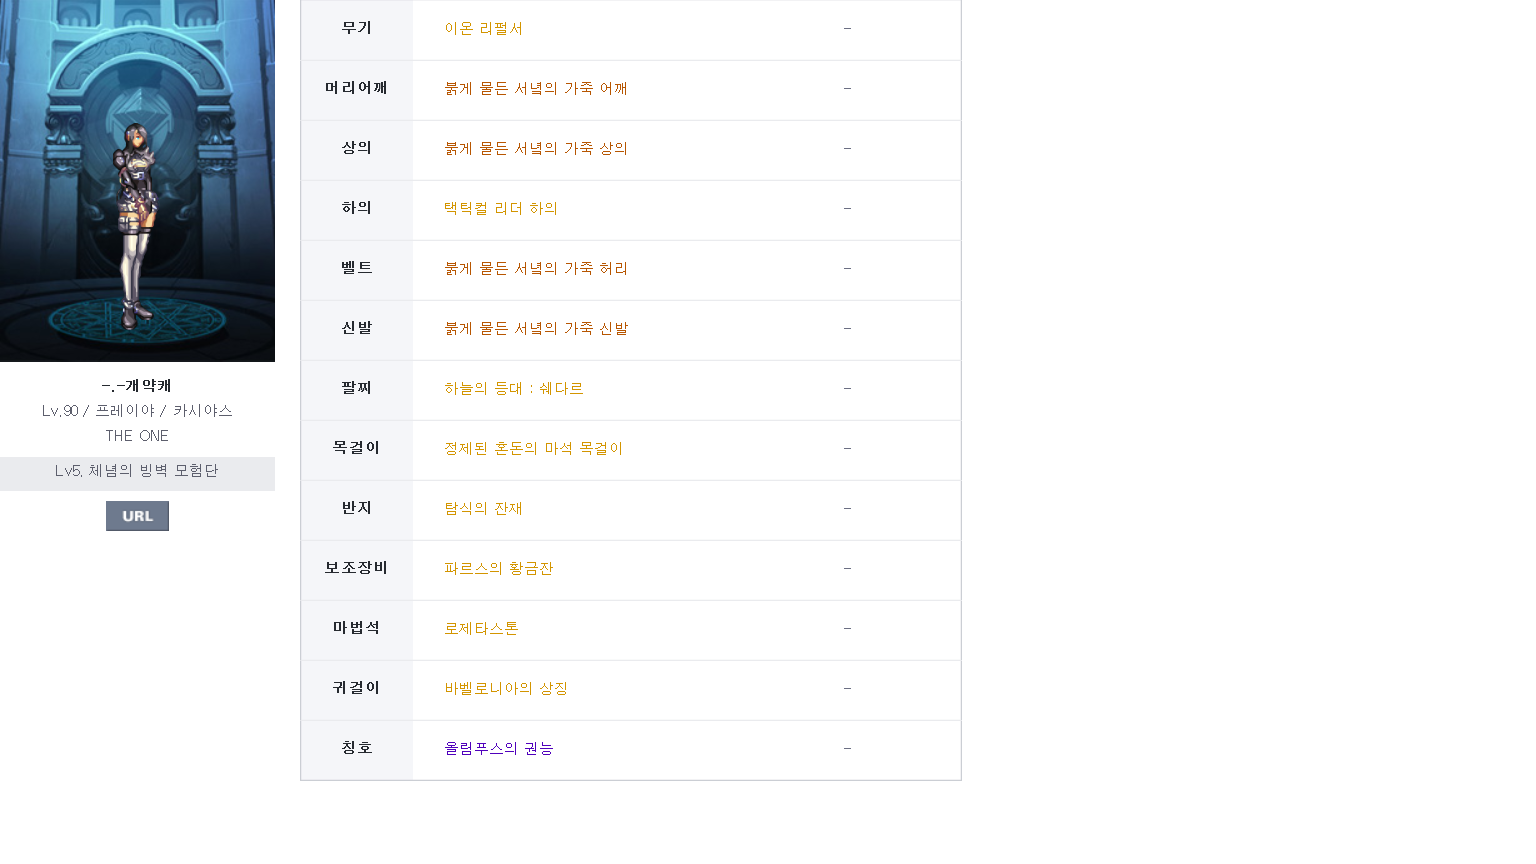Screen dimensions: 1536x864
Task: Click the 택틱컬 리더 하의 item
Action: 501,209
